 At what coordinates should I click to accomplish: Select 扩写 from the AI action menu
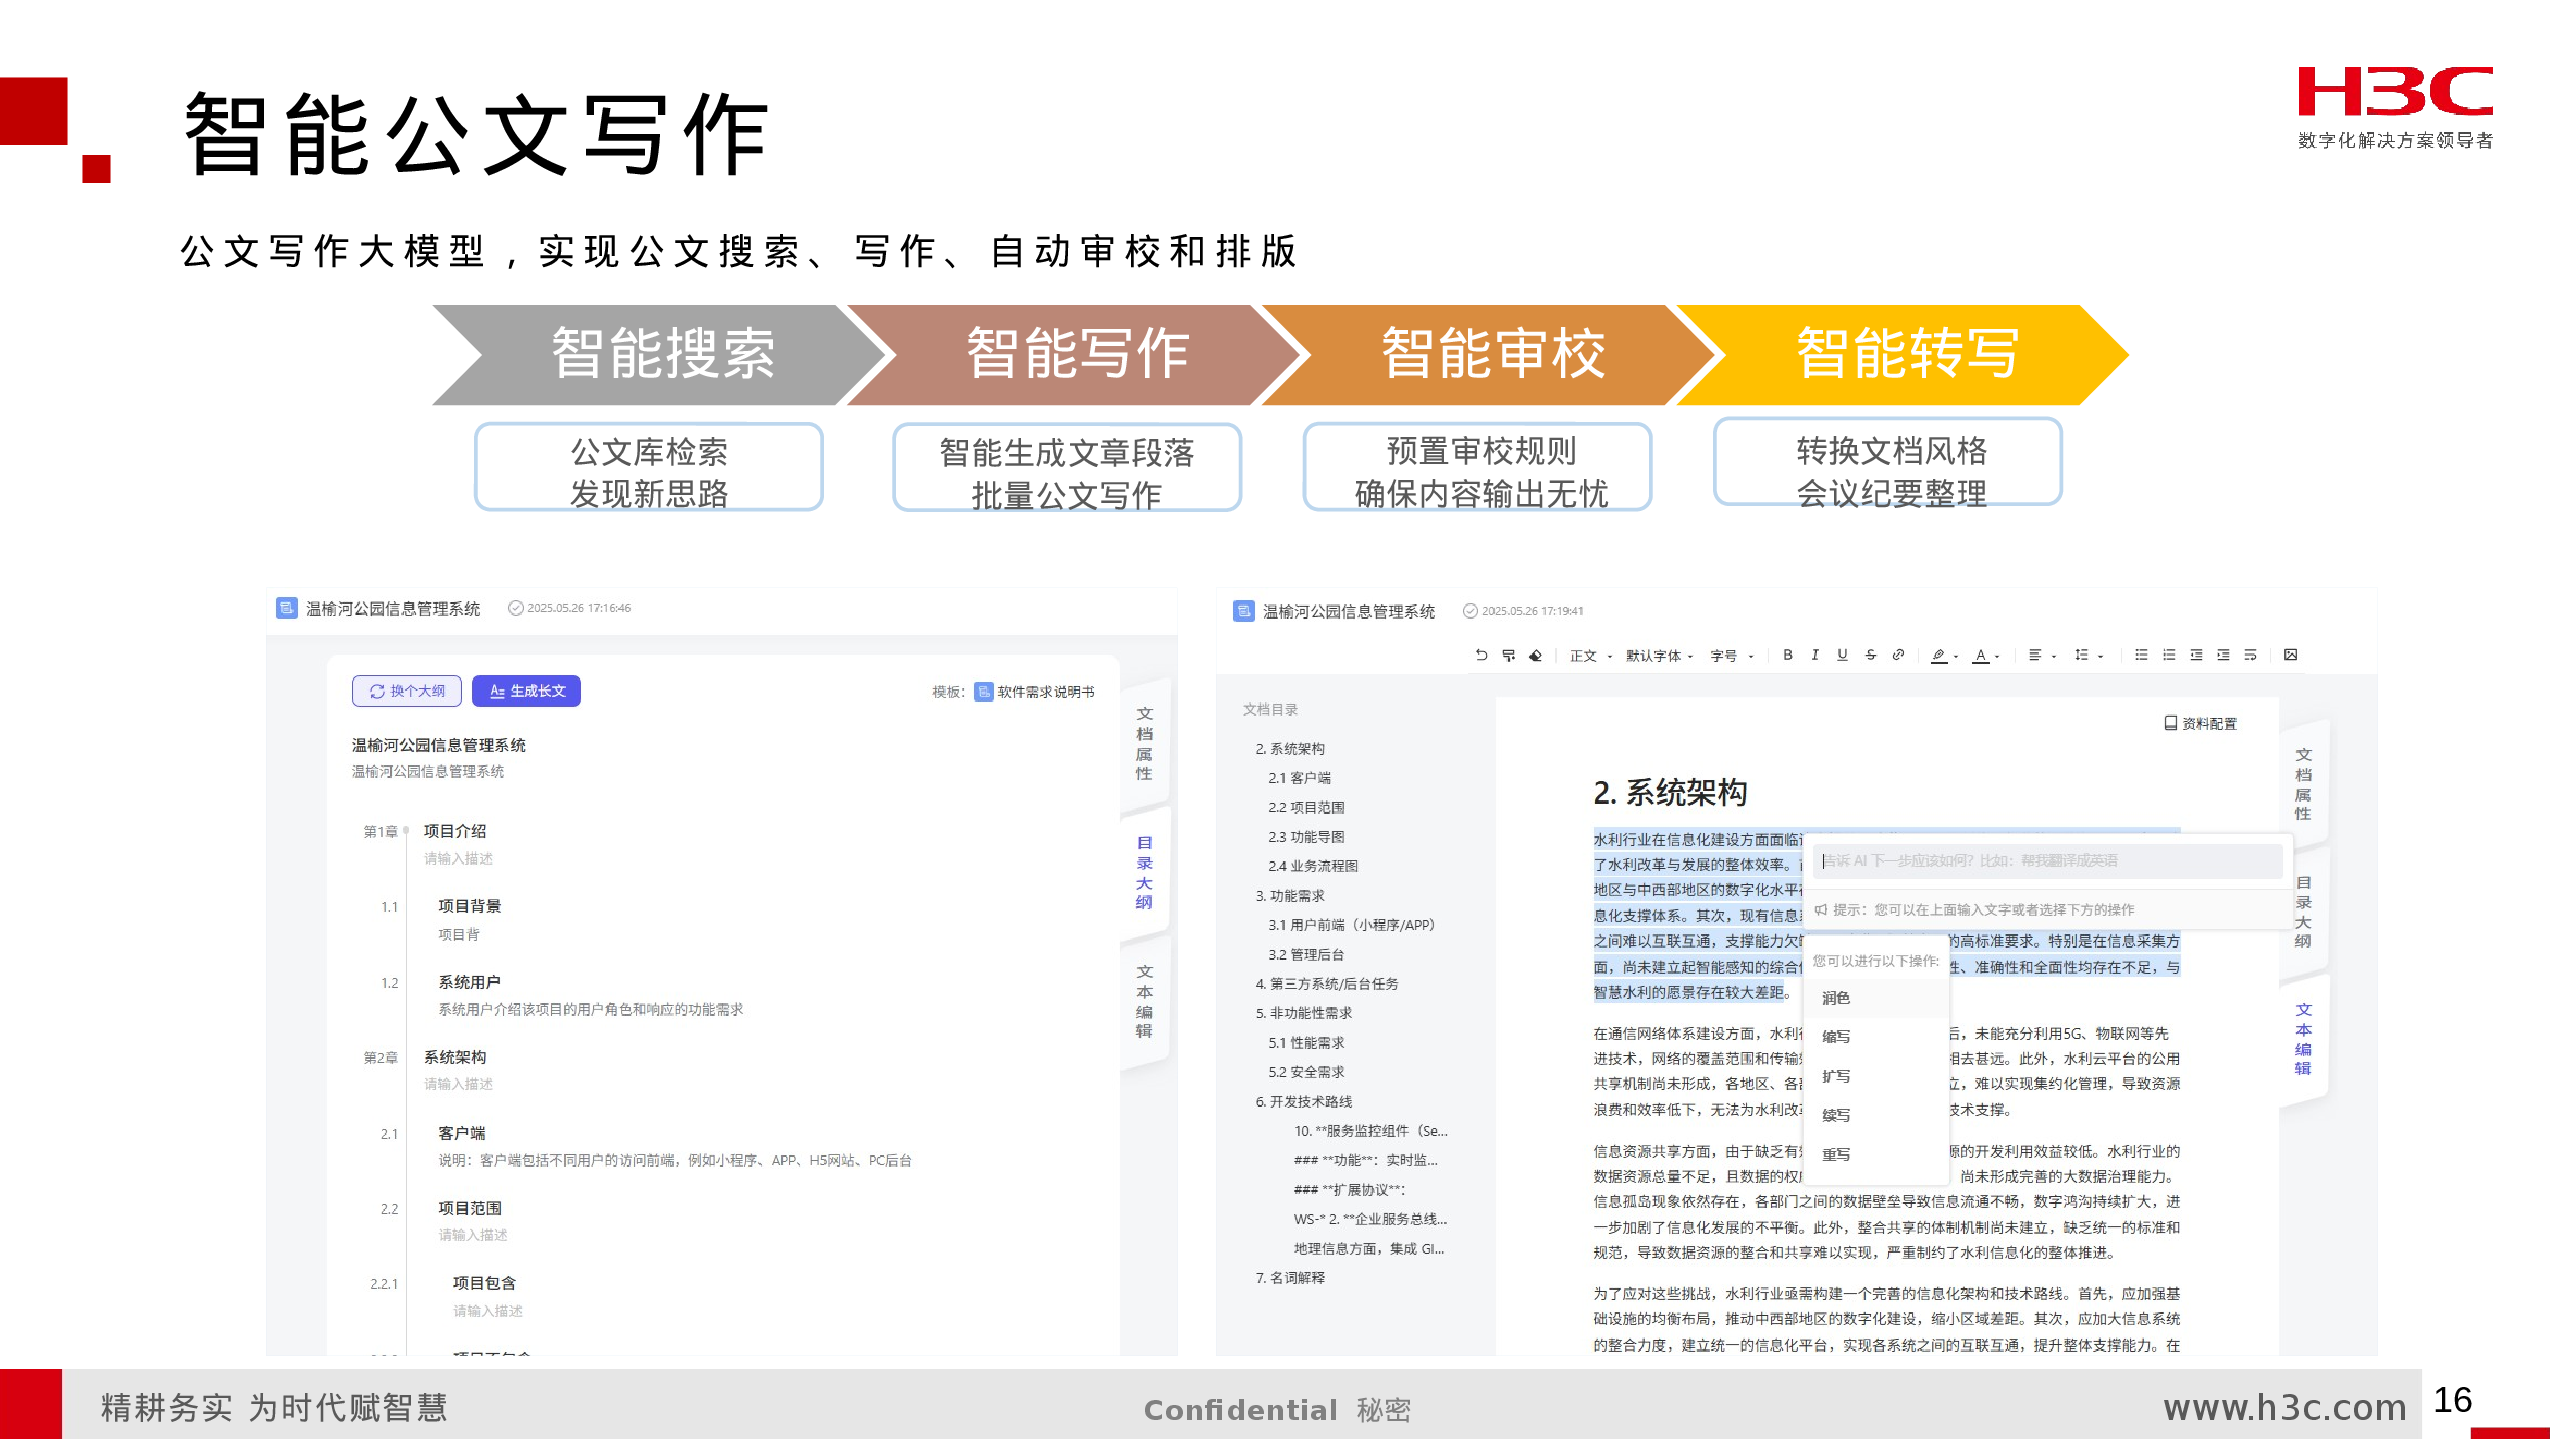(1836, 1076)
